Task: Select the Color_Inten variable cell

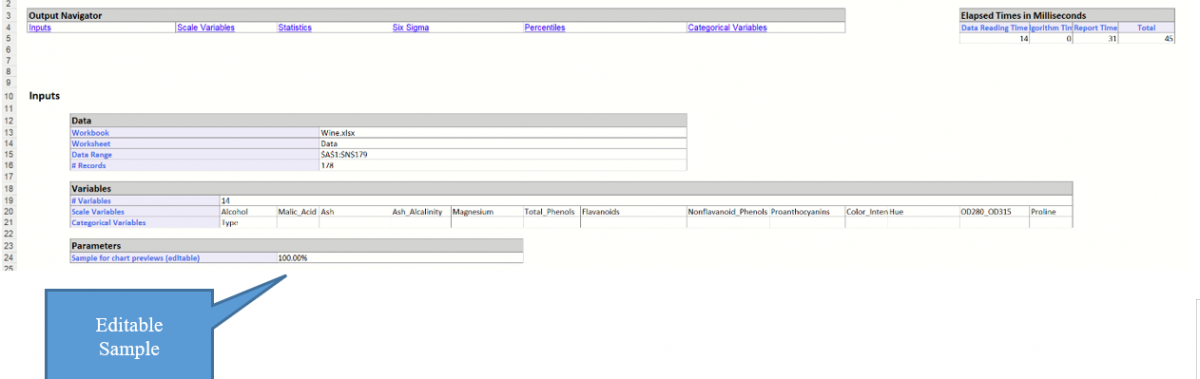Action: pyautogui.click(x=866, y=212)
